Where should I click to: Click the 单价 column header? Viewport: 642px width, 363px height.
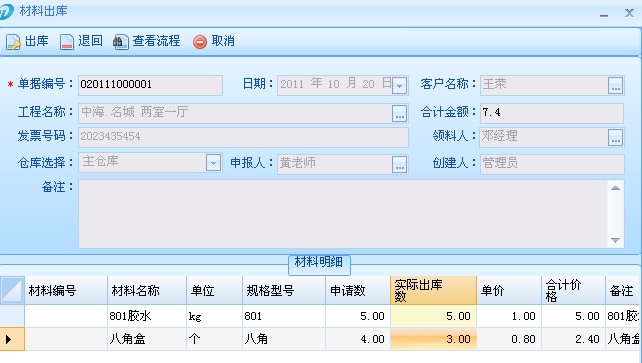(509, 291)
